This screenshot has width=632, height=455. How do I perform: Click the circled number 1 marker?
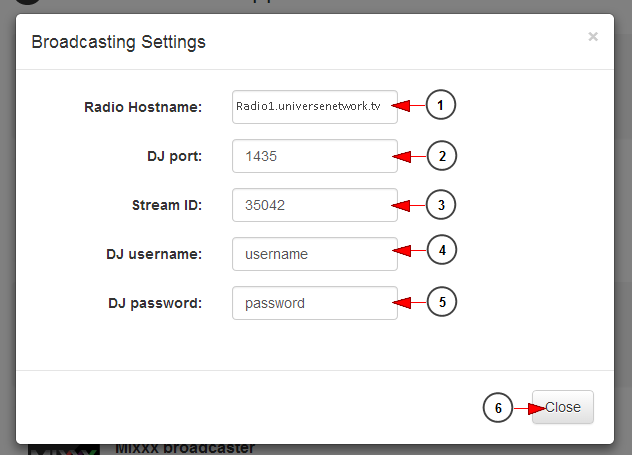[441, 105]
